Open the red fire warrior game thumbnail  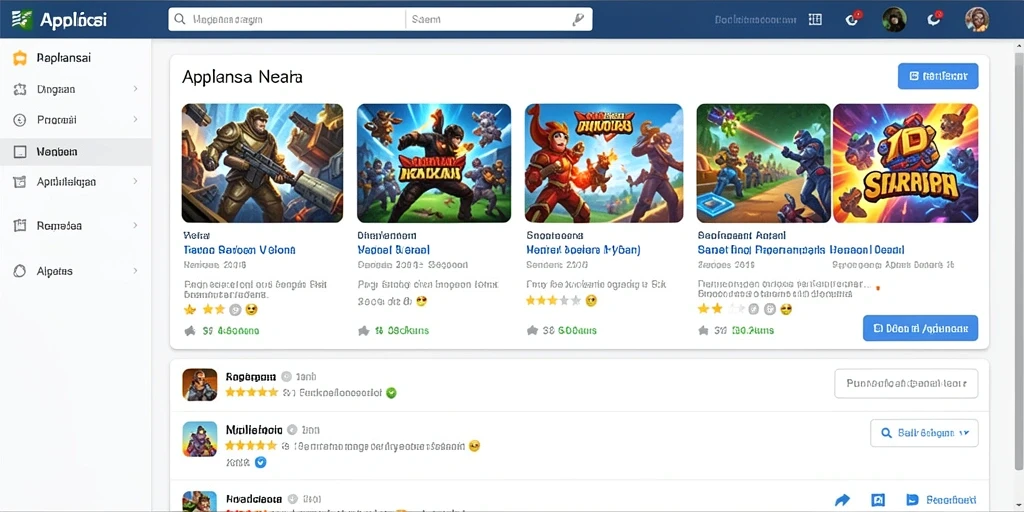(604, 163)
